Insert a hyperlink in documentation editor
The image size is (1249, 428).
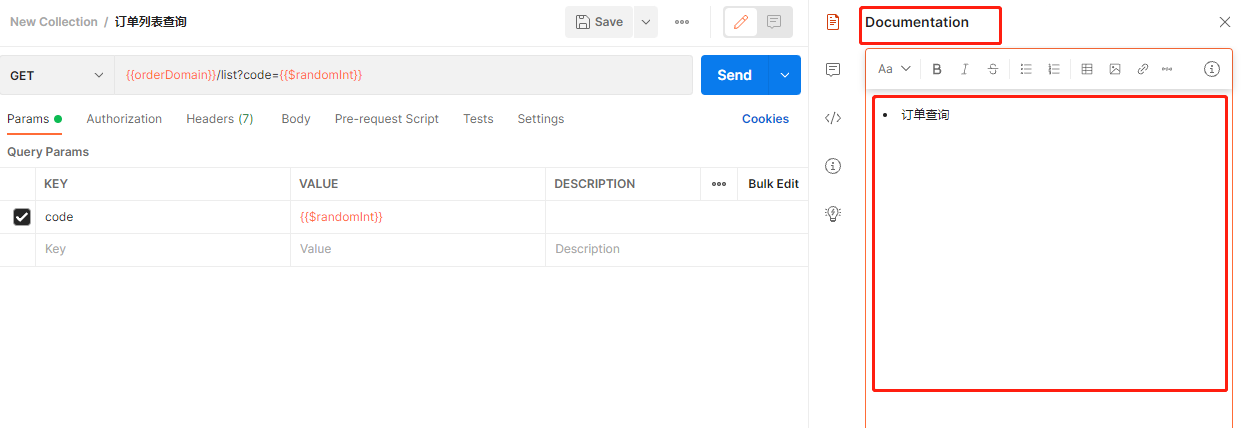(1142, 69)
